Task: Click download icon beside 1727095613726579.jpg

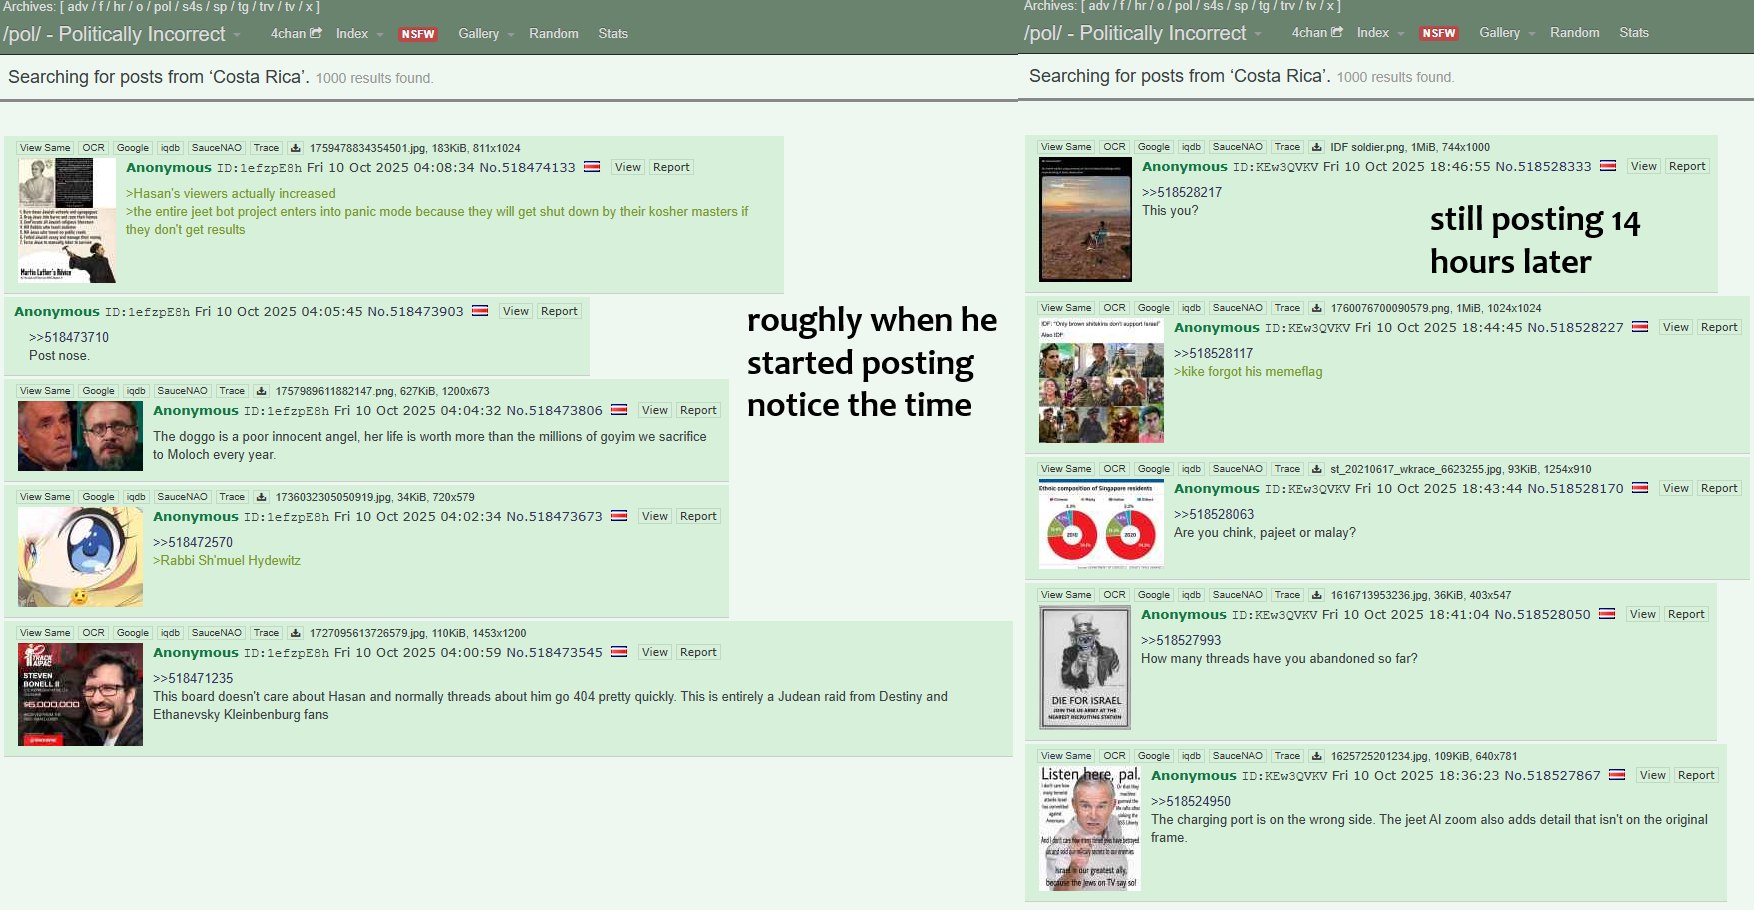Action: pyautogui.click(x=295, y=633)
